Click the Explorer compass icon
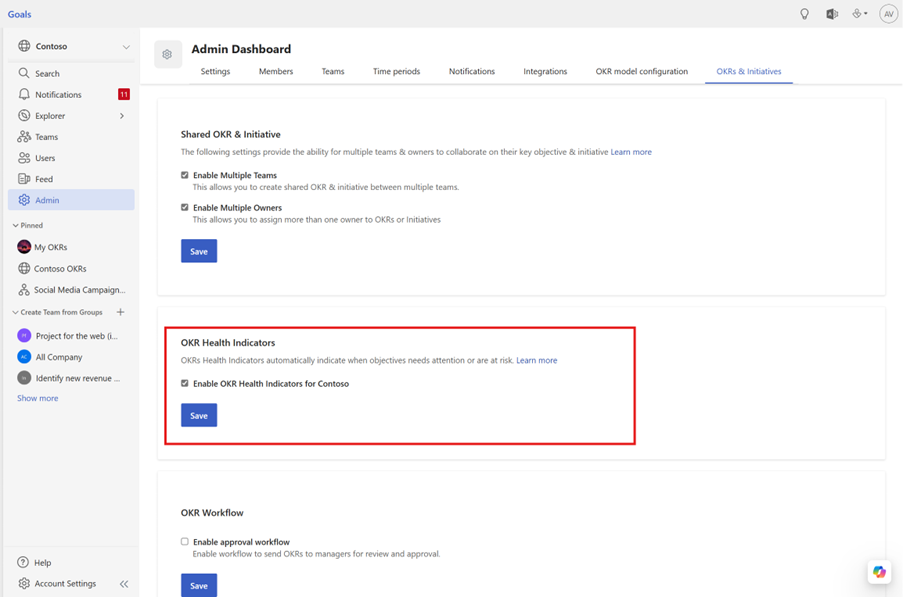Viewport: 903px width, 597px height. pos(24,116)
